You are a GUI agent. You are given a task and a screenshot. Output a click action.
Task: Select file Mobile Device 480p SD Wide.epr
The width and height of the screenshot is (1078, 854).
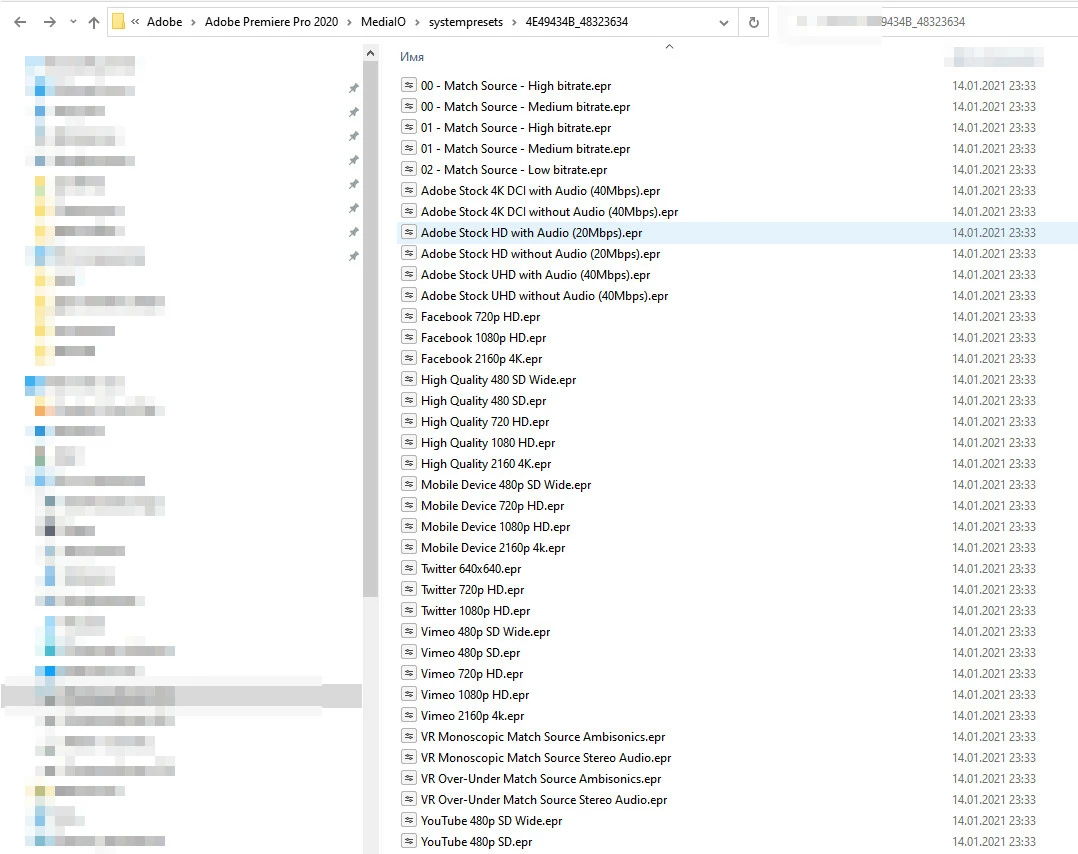coord(506,485)
